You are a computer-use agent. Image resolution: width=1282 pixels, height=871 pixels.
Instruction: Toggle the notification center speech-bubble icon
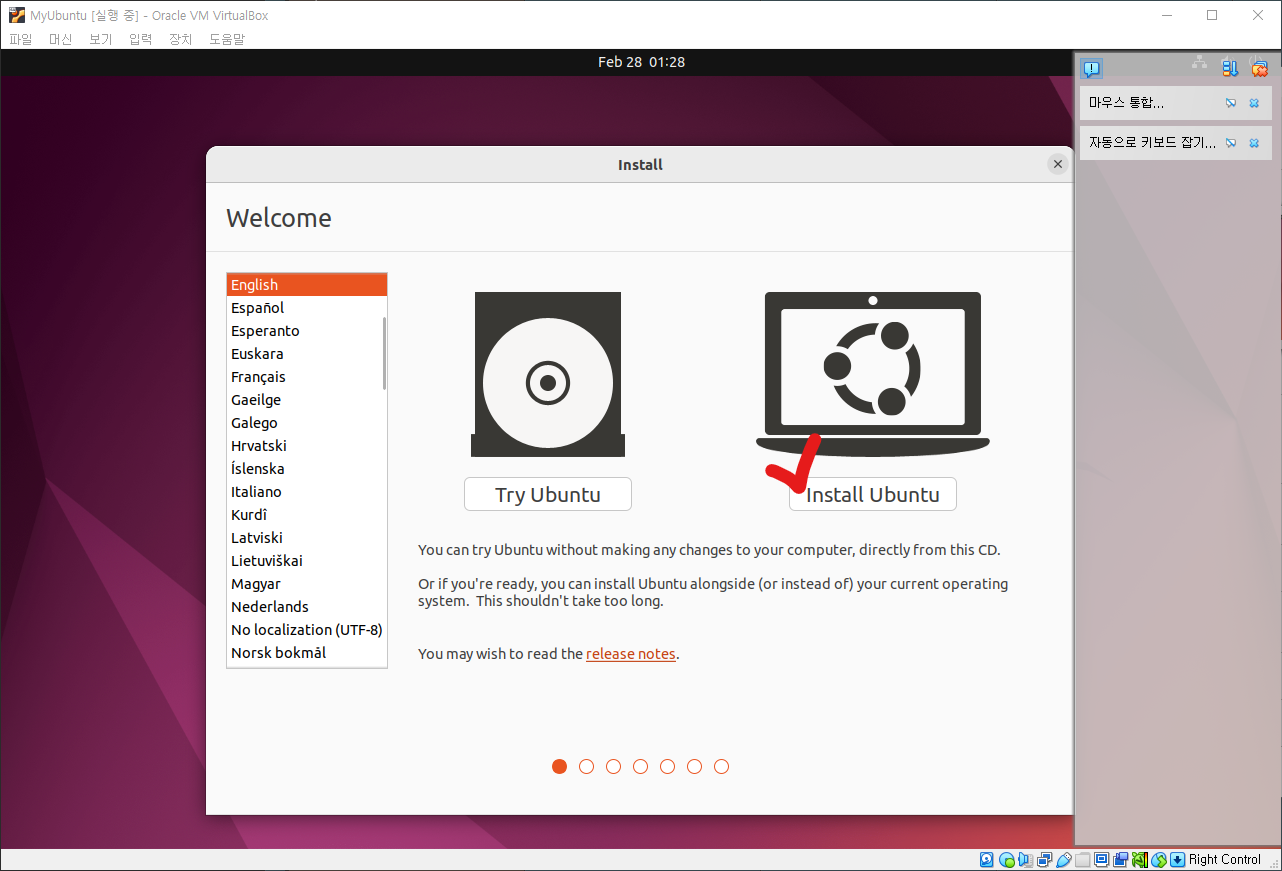[1092, 69]
